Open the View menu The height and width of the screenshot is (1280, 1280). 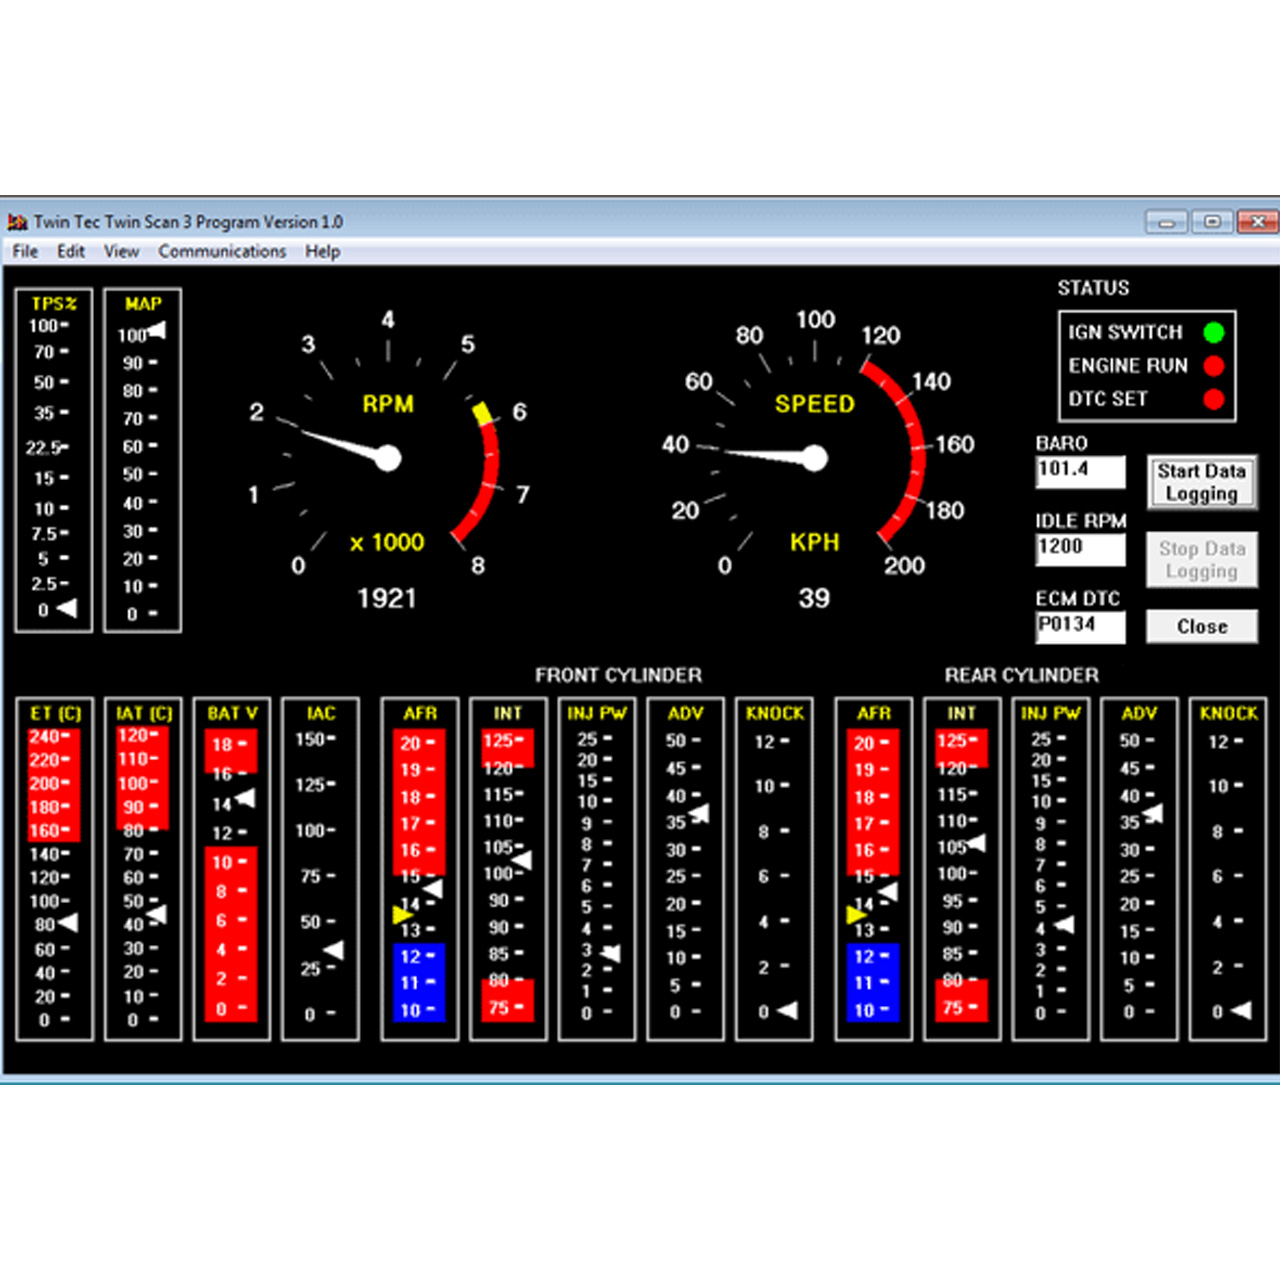point(121,251)
